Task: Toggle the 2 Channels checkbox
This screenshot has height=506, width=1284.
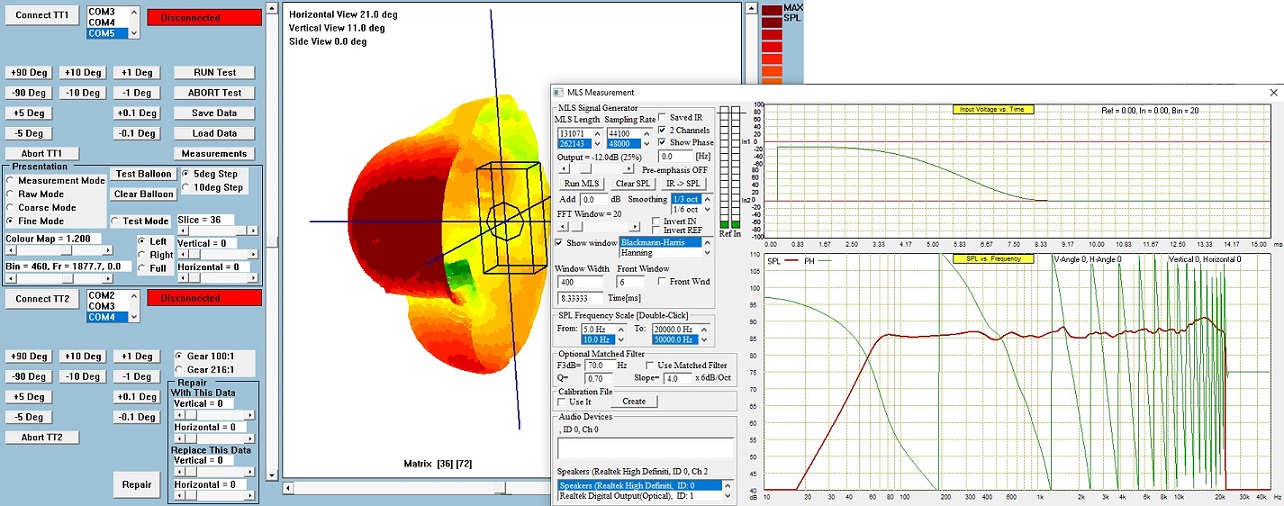Action: point(686,130)
